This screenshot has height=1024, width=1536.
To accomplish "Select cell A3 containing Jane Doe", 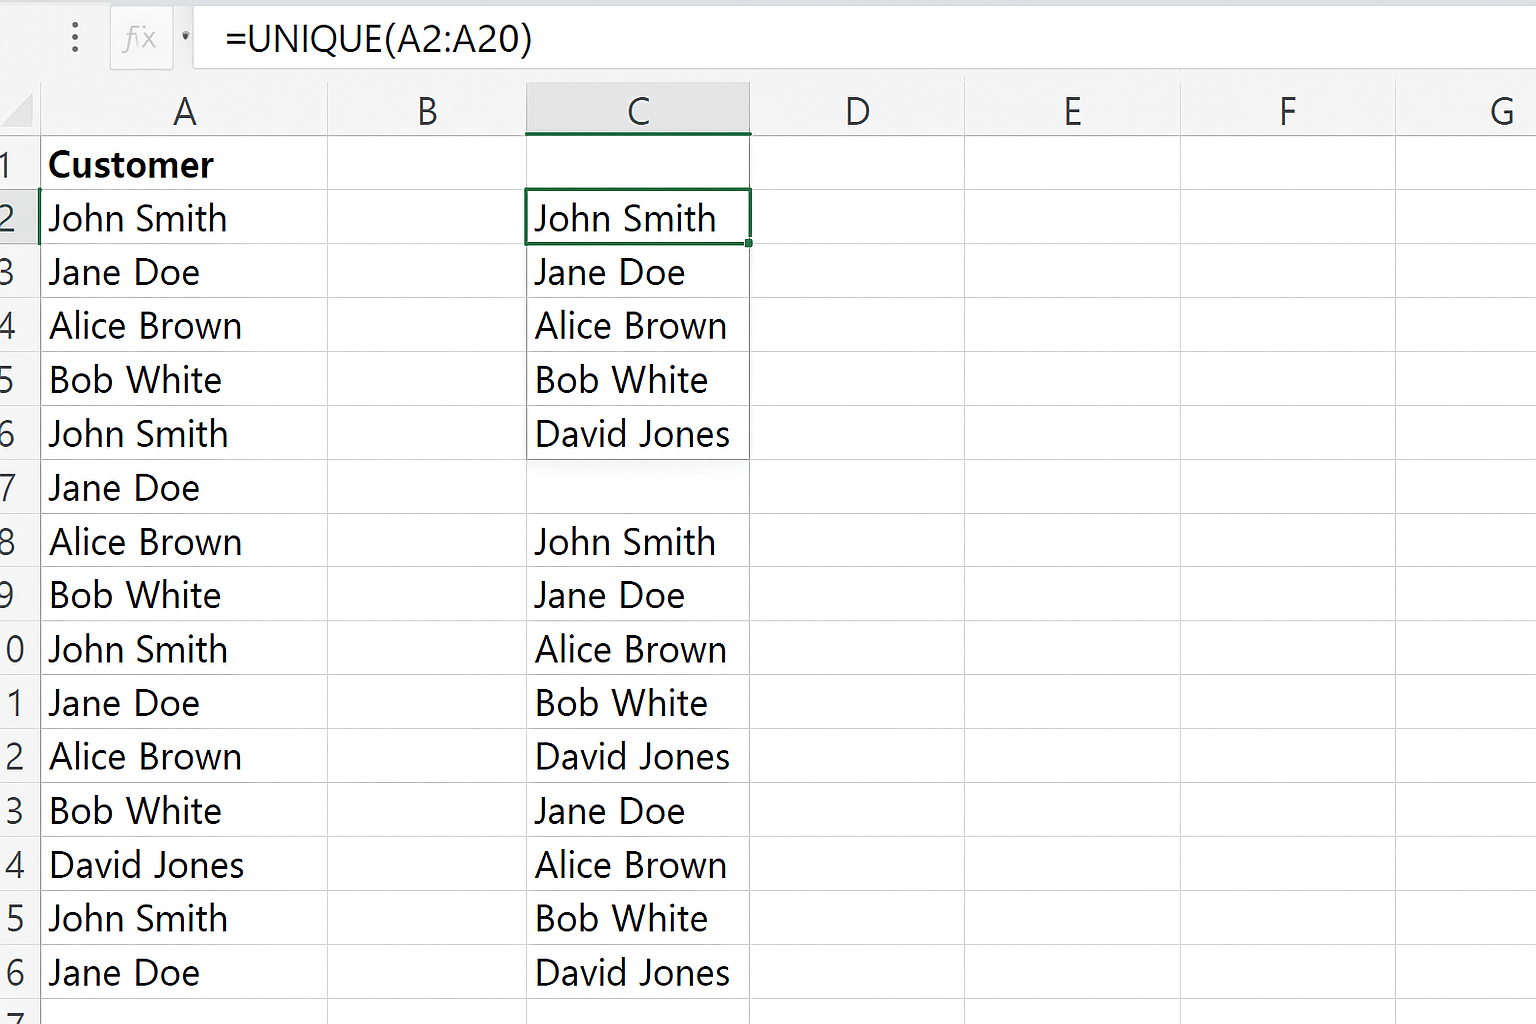I will click(x=184, y=271).
